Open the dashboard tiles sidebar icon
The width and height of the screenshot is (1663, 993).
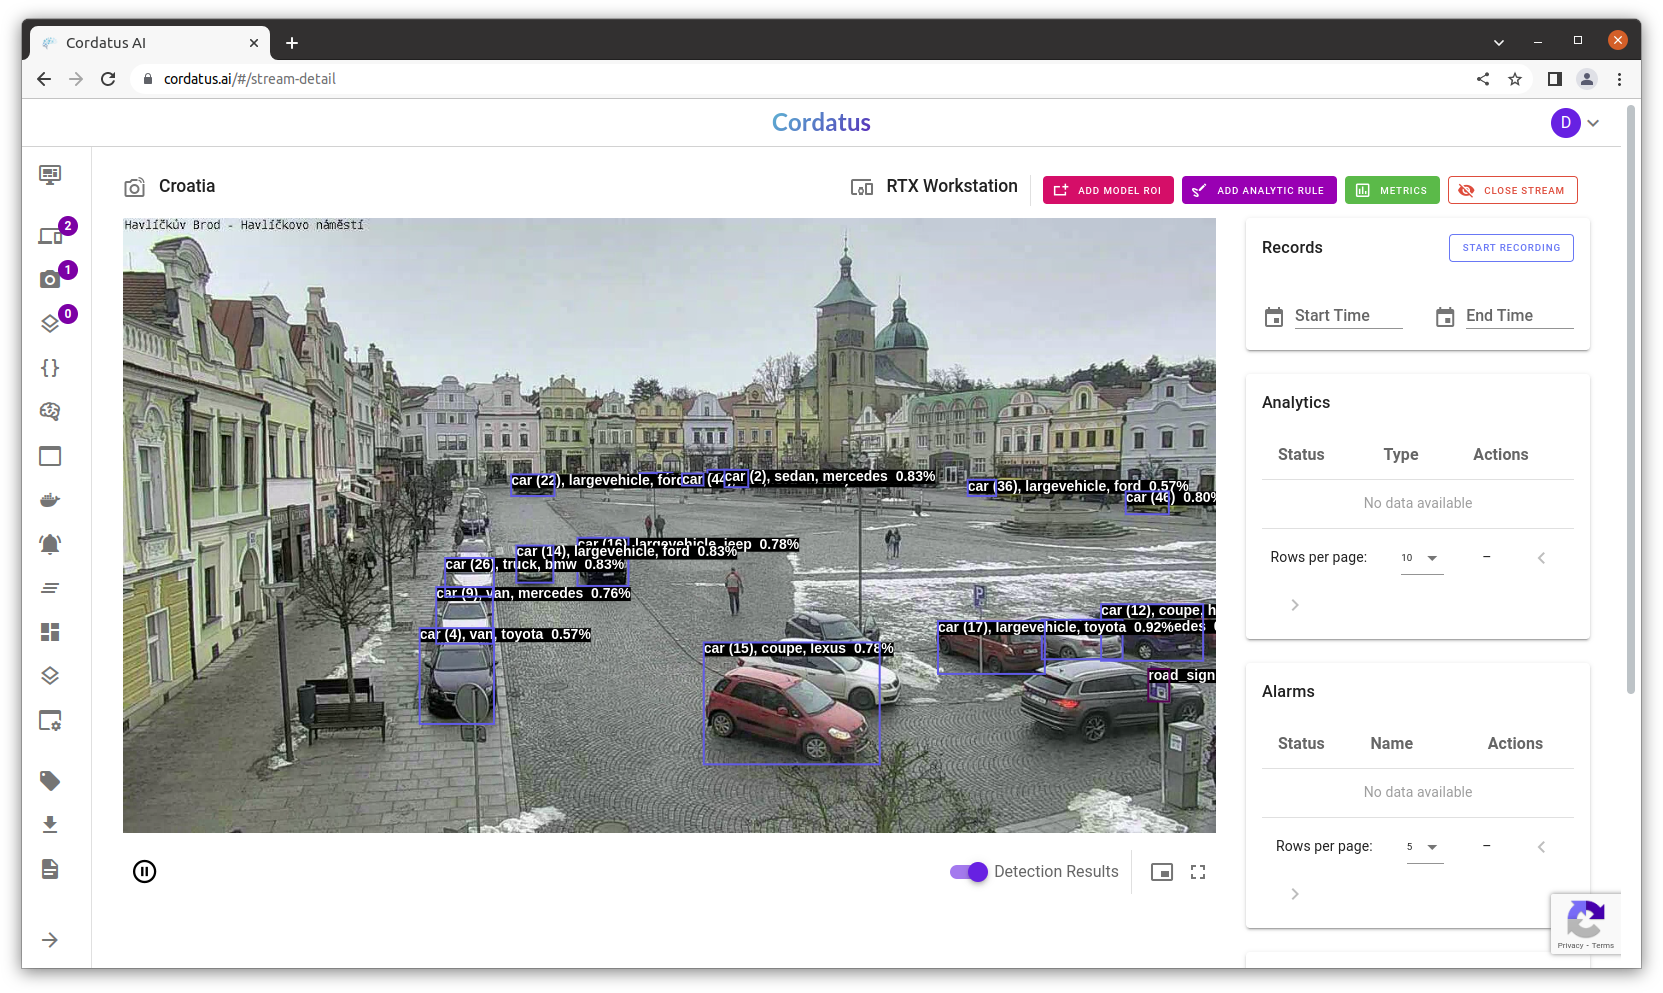pos(50,632)
